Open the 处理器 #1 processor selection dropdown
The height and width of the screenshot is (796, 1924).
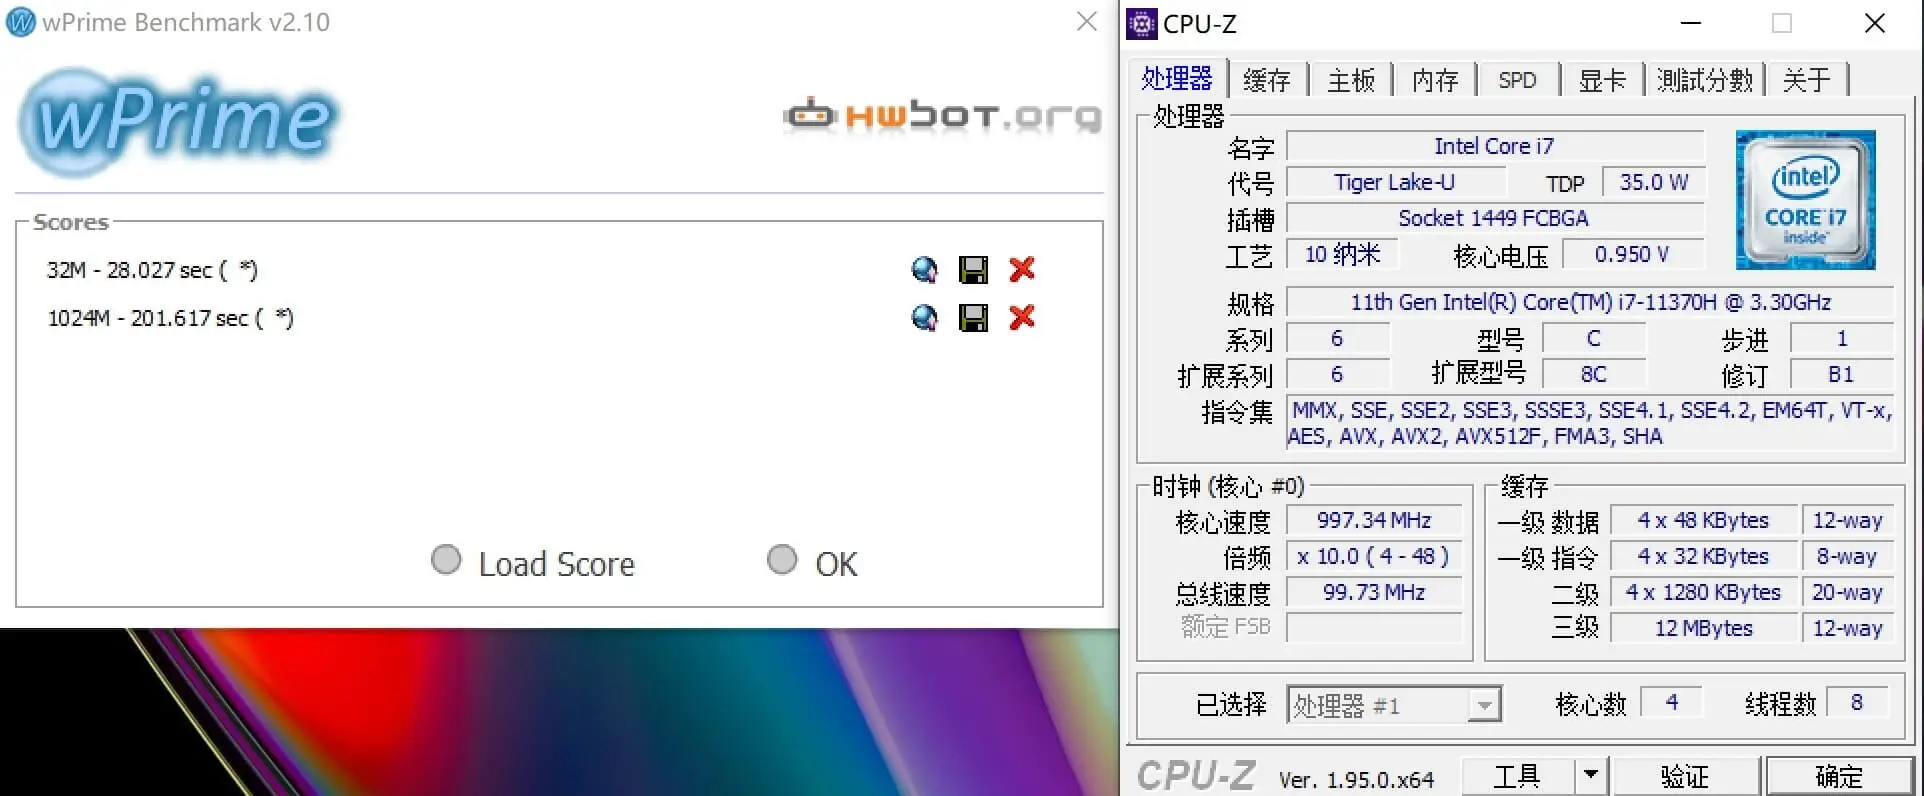[1394, 705]
